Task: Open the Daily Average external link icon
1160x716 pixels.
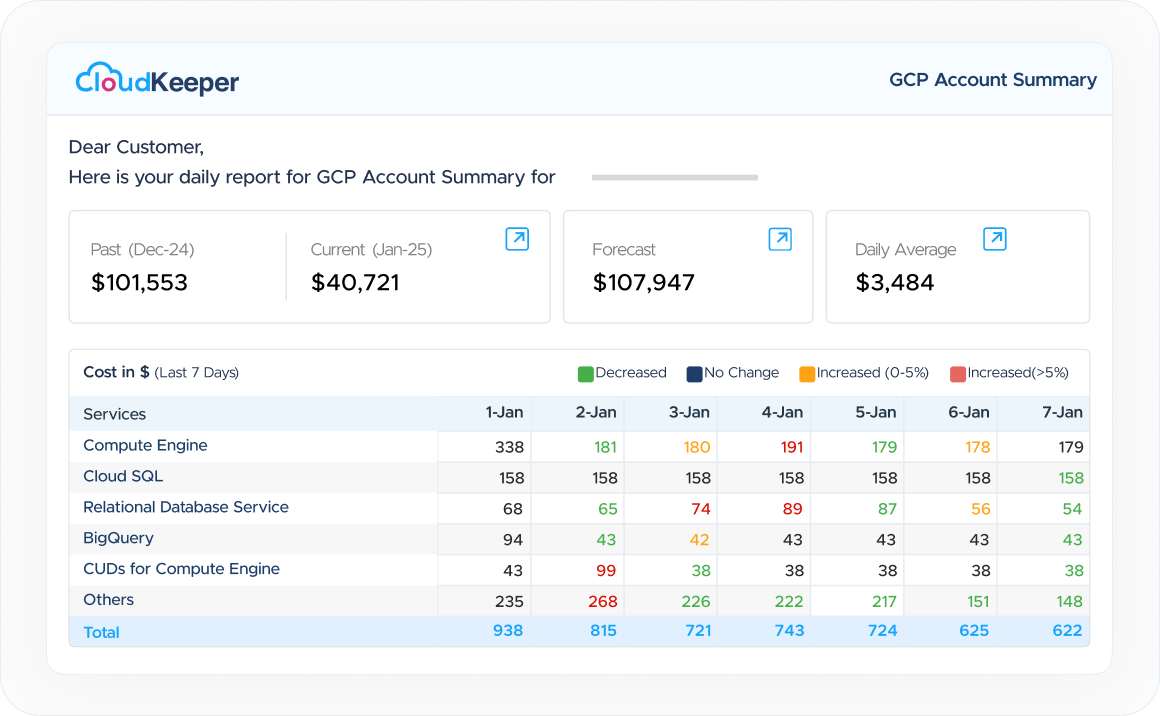Action: 995,239
